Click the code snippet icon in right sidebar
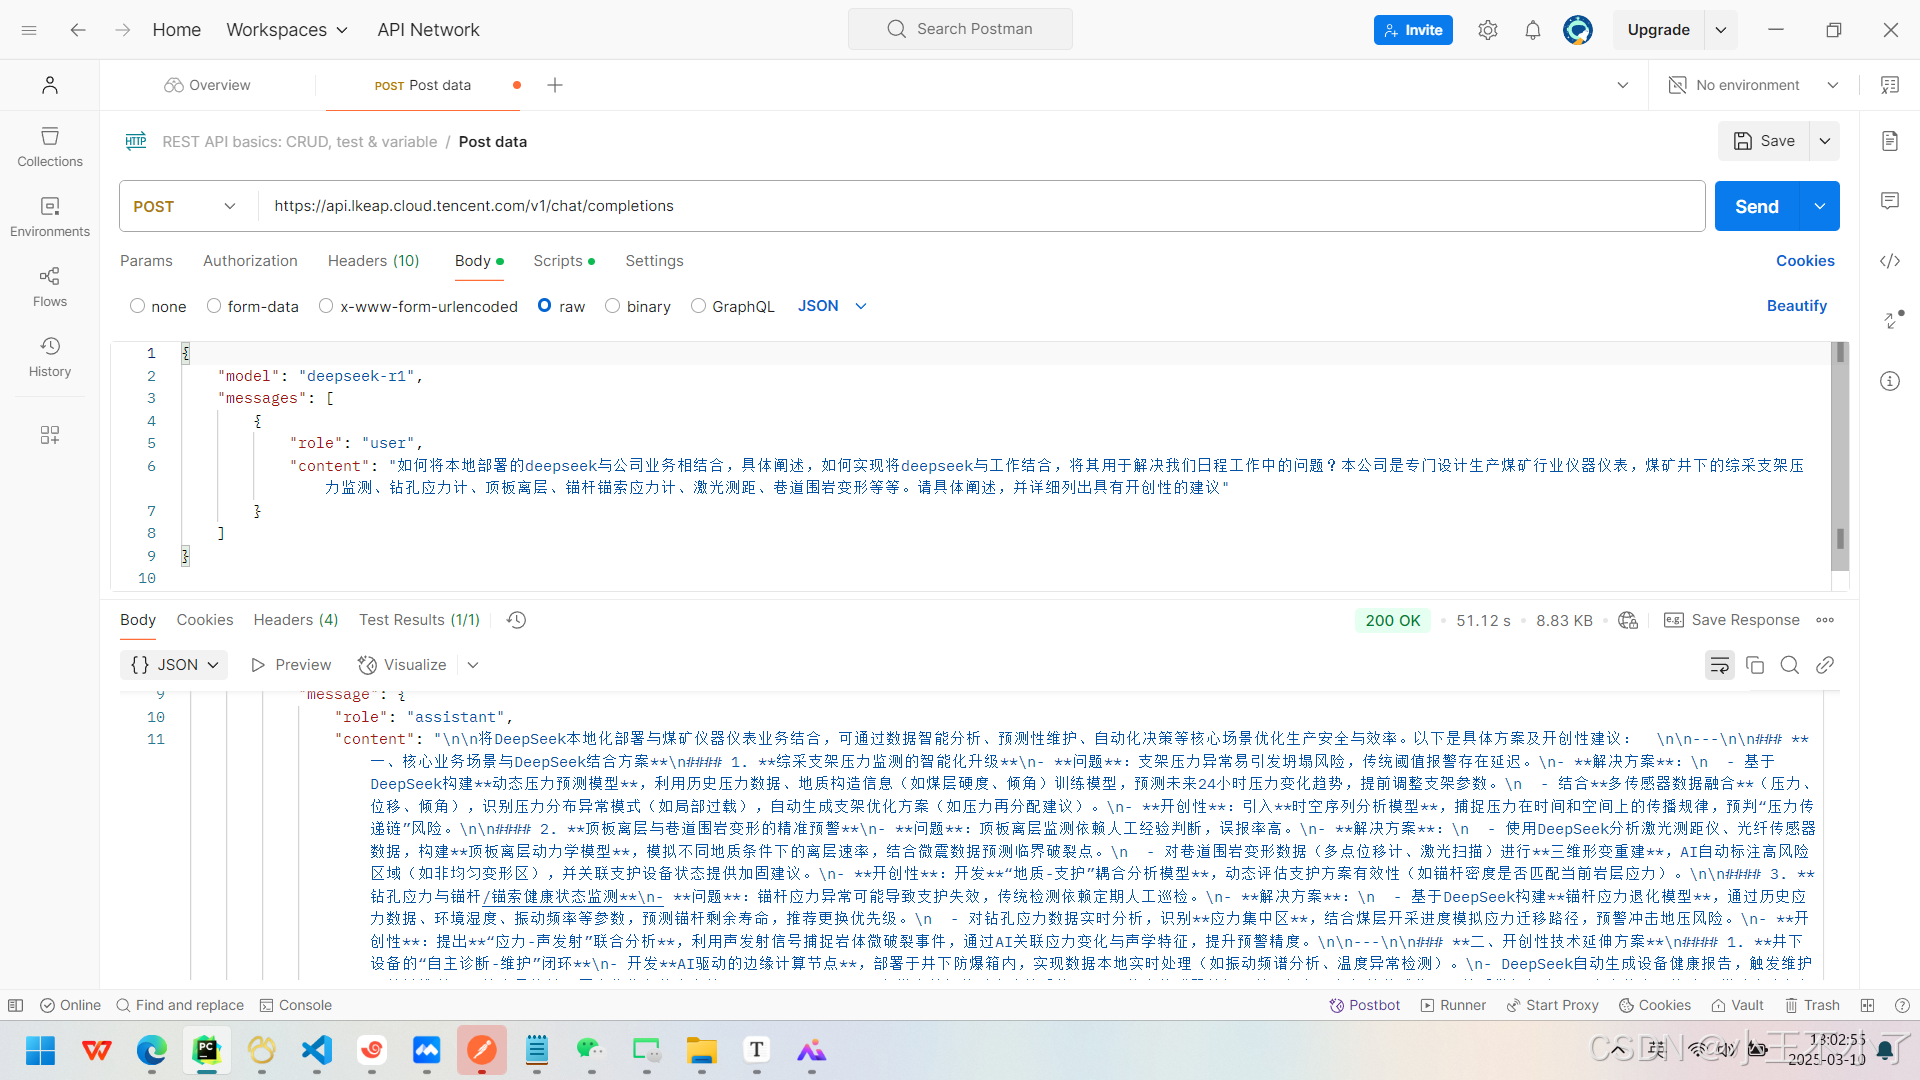The width and height of the screenshot is (1920, 1080). 1889,261
